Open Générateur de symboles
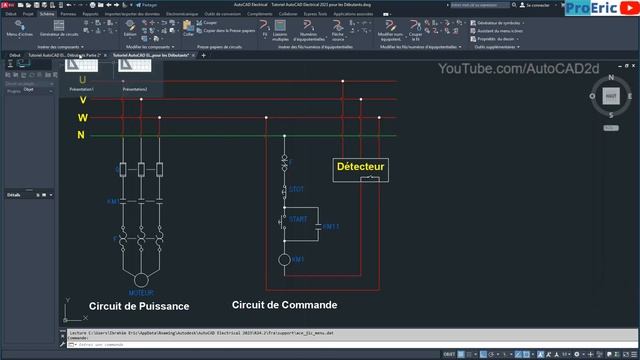Screen dimensions: 640x360 (495, 23)
